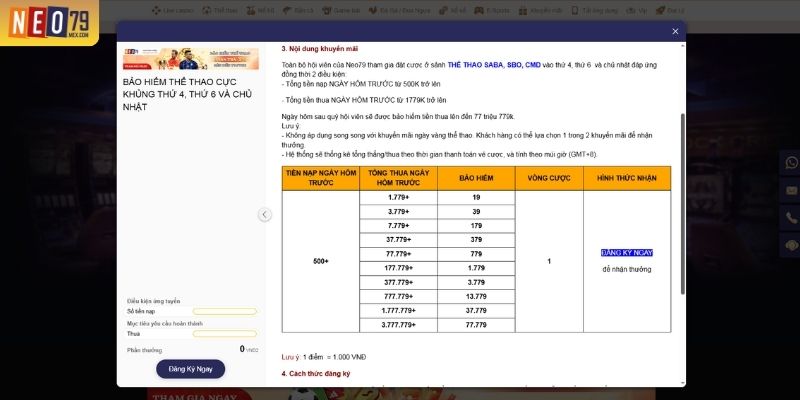Click the insurance value 779
800x400 pixels.
[x=476, y=254]
